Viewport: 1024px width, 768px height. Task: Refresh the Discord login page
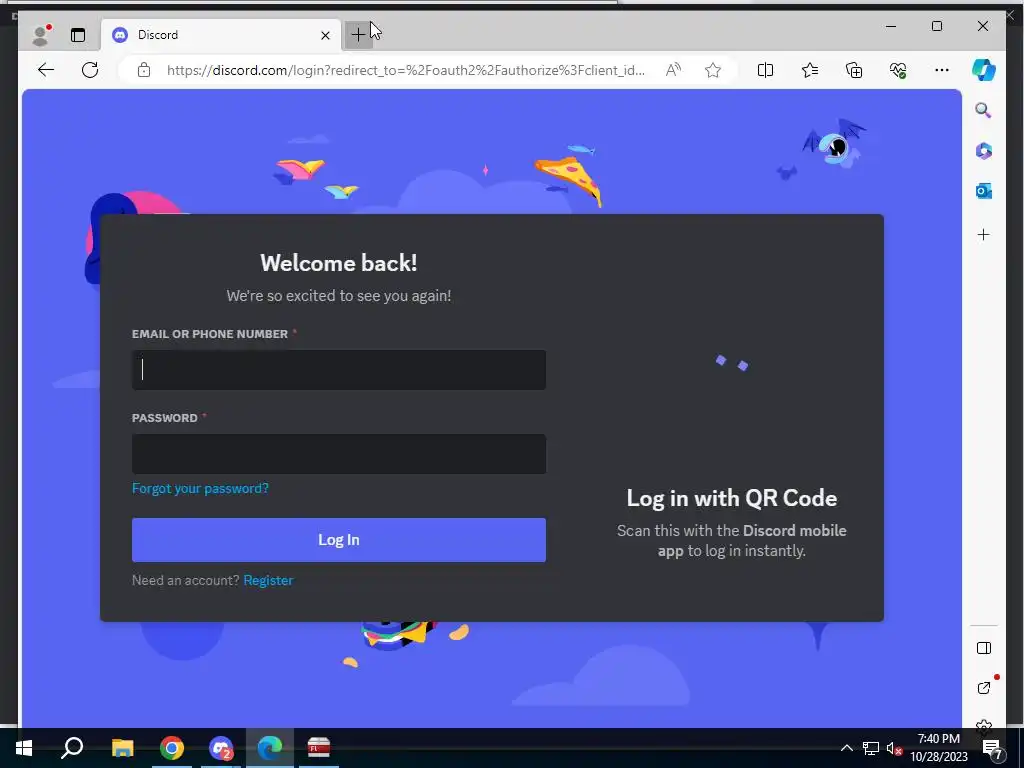tap(90, 70)
